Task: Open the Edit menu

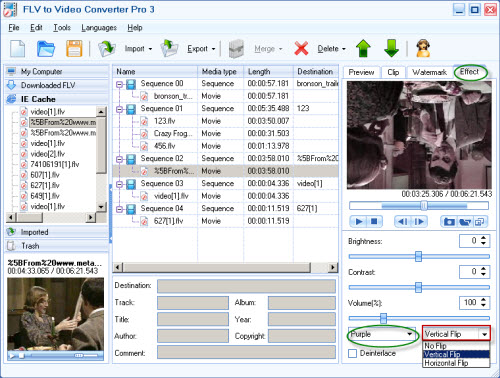Action: tap(36, 28)
